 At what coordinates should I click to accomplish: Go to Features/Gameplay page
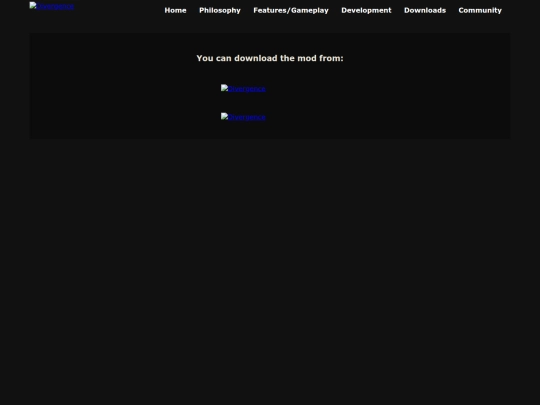pos(291,10)
